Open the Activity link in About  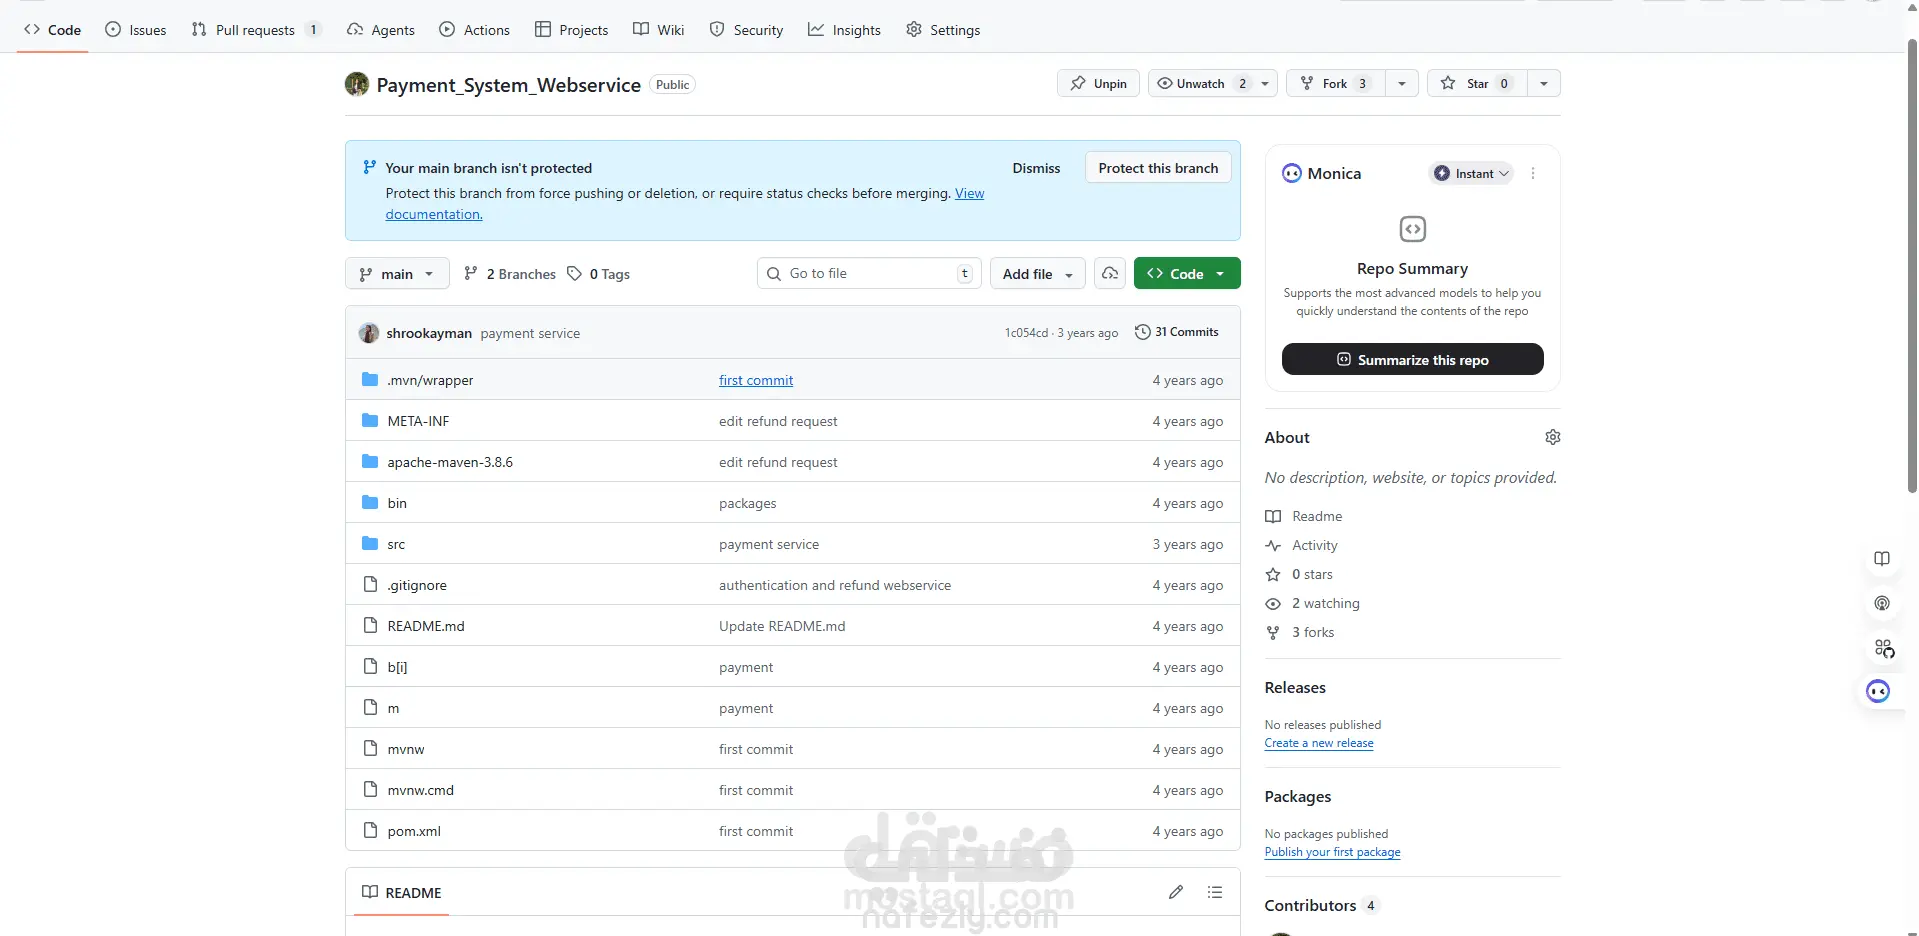[1302, 545]
